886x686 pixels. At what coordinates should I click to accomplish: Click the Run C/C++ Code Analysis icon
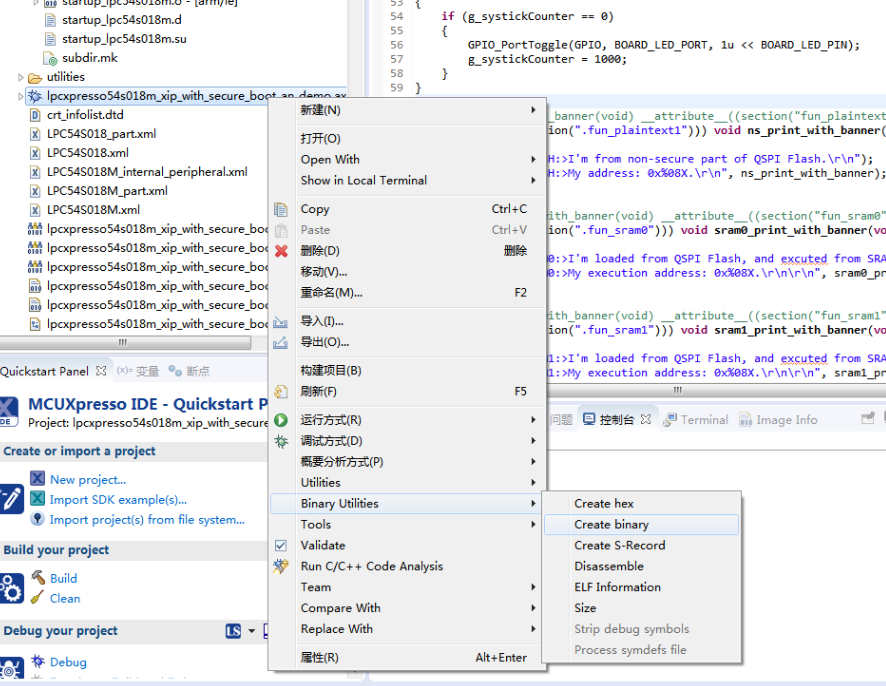[281, 566]
